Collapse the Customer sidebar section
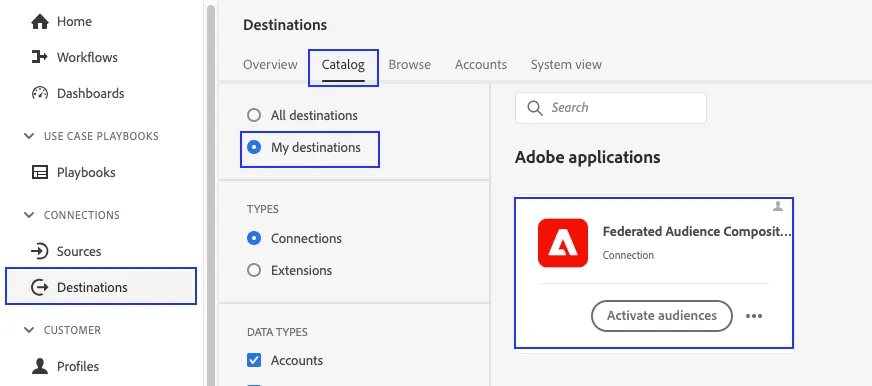The image size is (872, 386). click(x=28, y=330)
